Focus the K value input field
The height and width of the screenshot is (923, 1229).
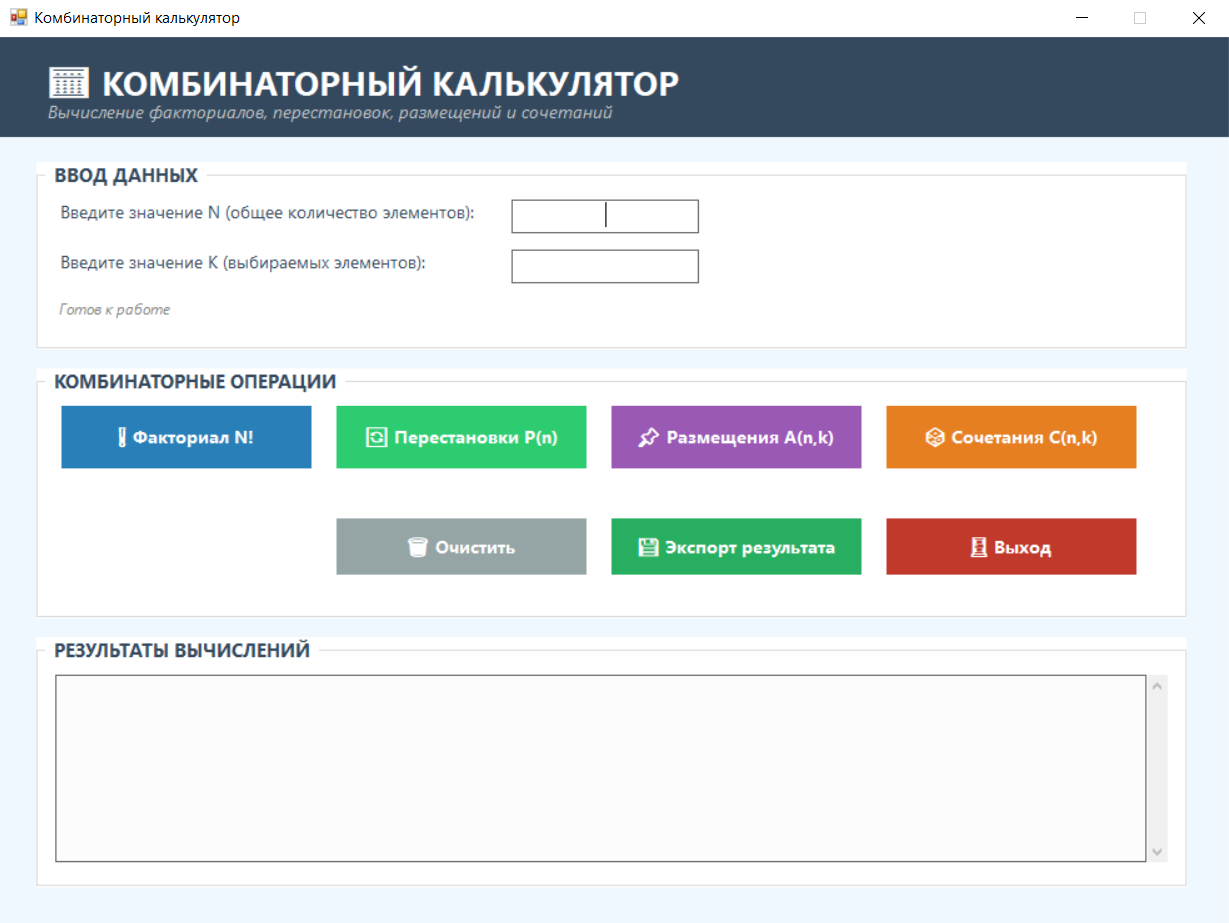[x=604, y=266]
